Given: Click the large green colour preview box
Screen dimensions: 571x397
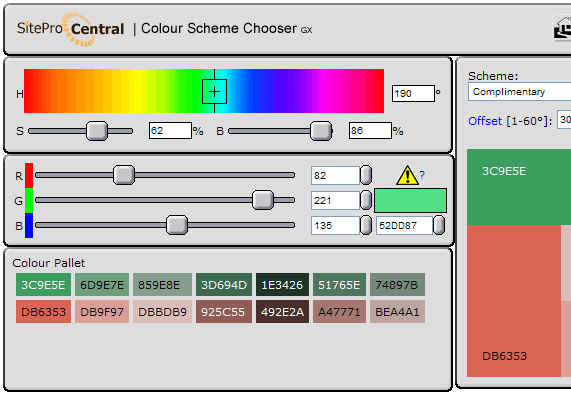Looking at the screenshot, I should pos(410,200).
